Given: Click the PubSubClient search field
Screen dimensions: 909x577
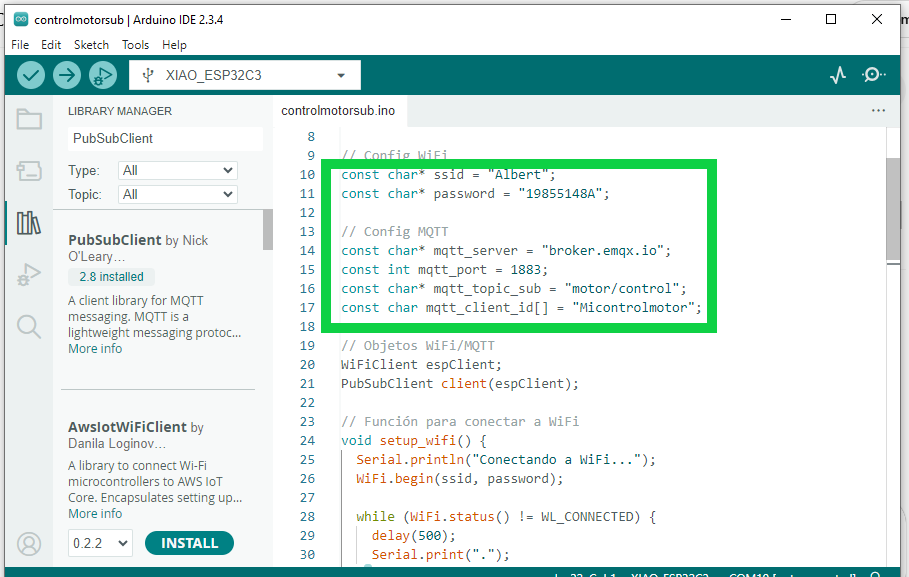Looking at the screenshot, I should pyautogui.click(x=165, y=139).
